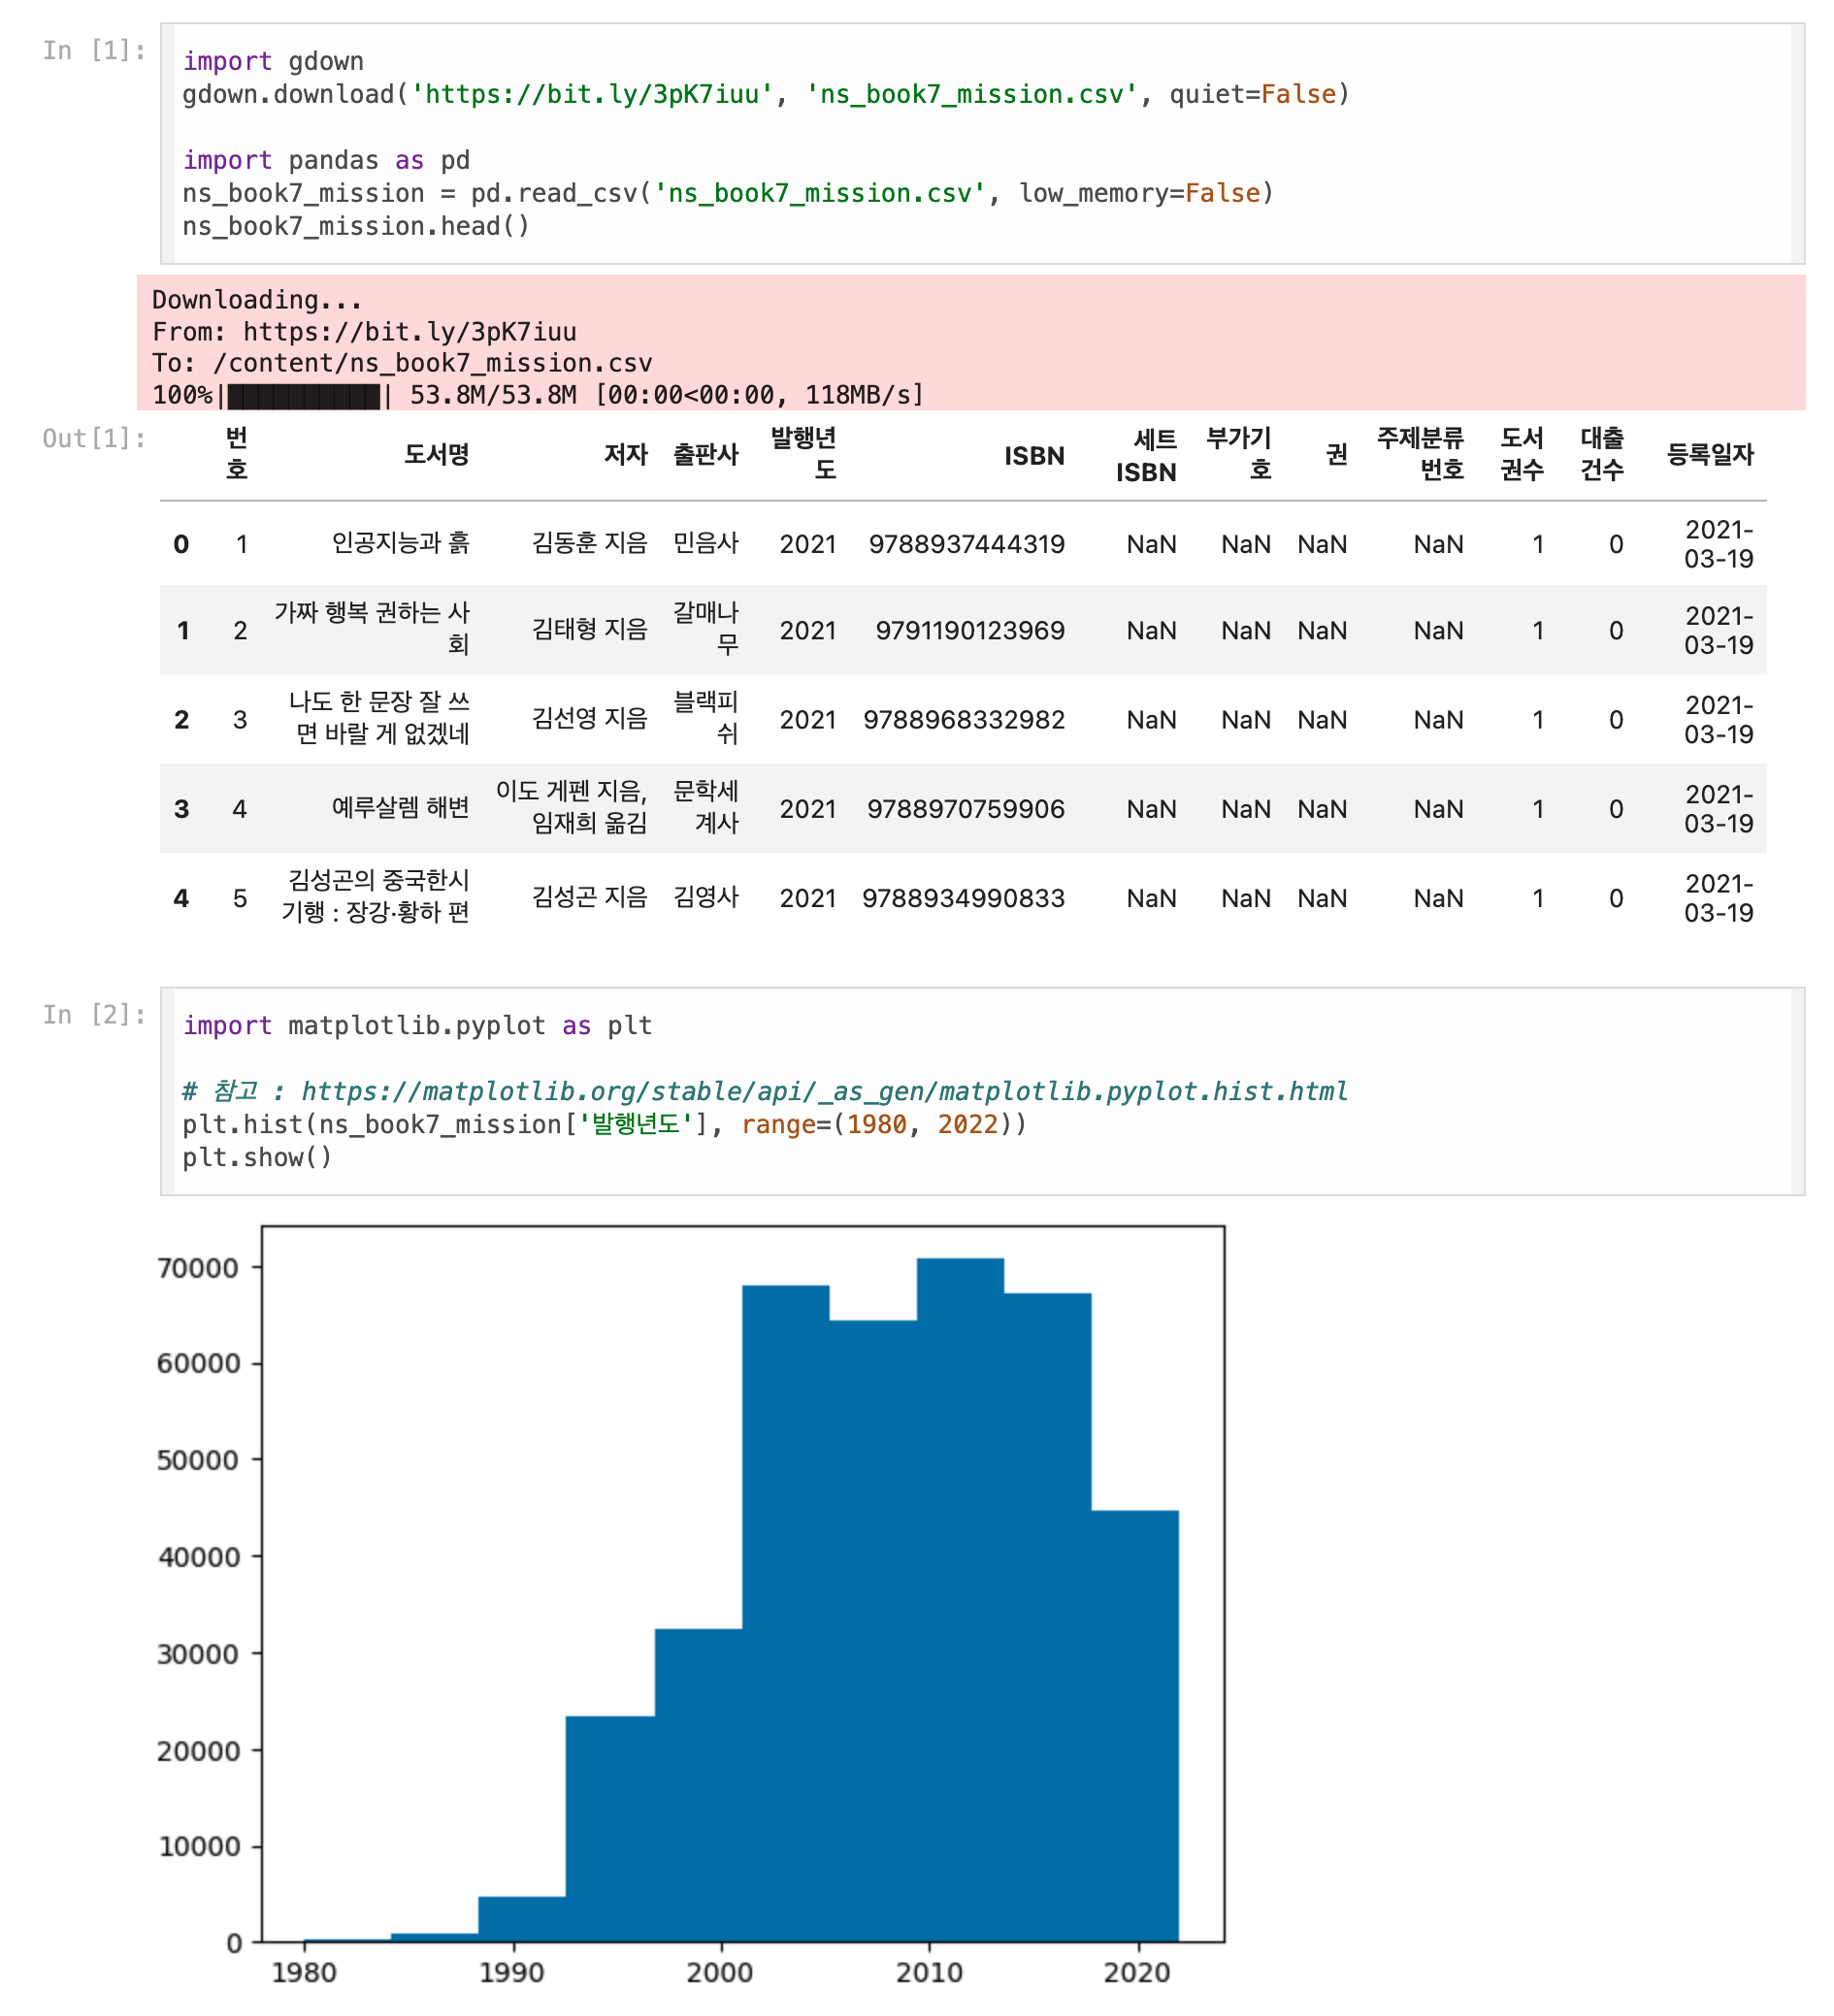Click the '김성곤의 중국한시기행' title cell
Image resolution: width=1834 pixels, height=2016 pixels.
[376, 896]
